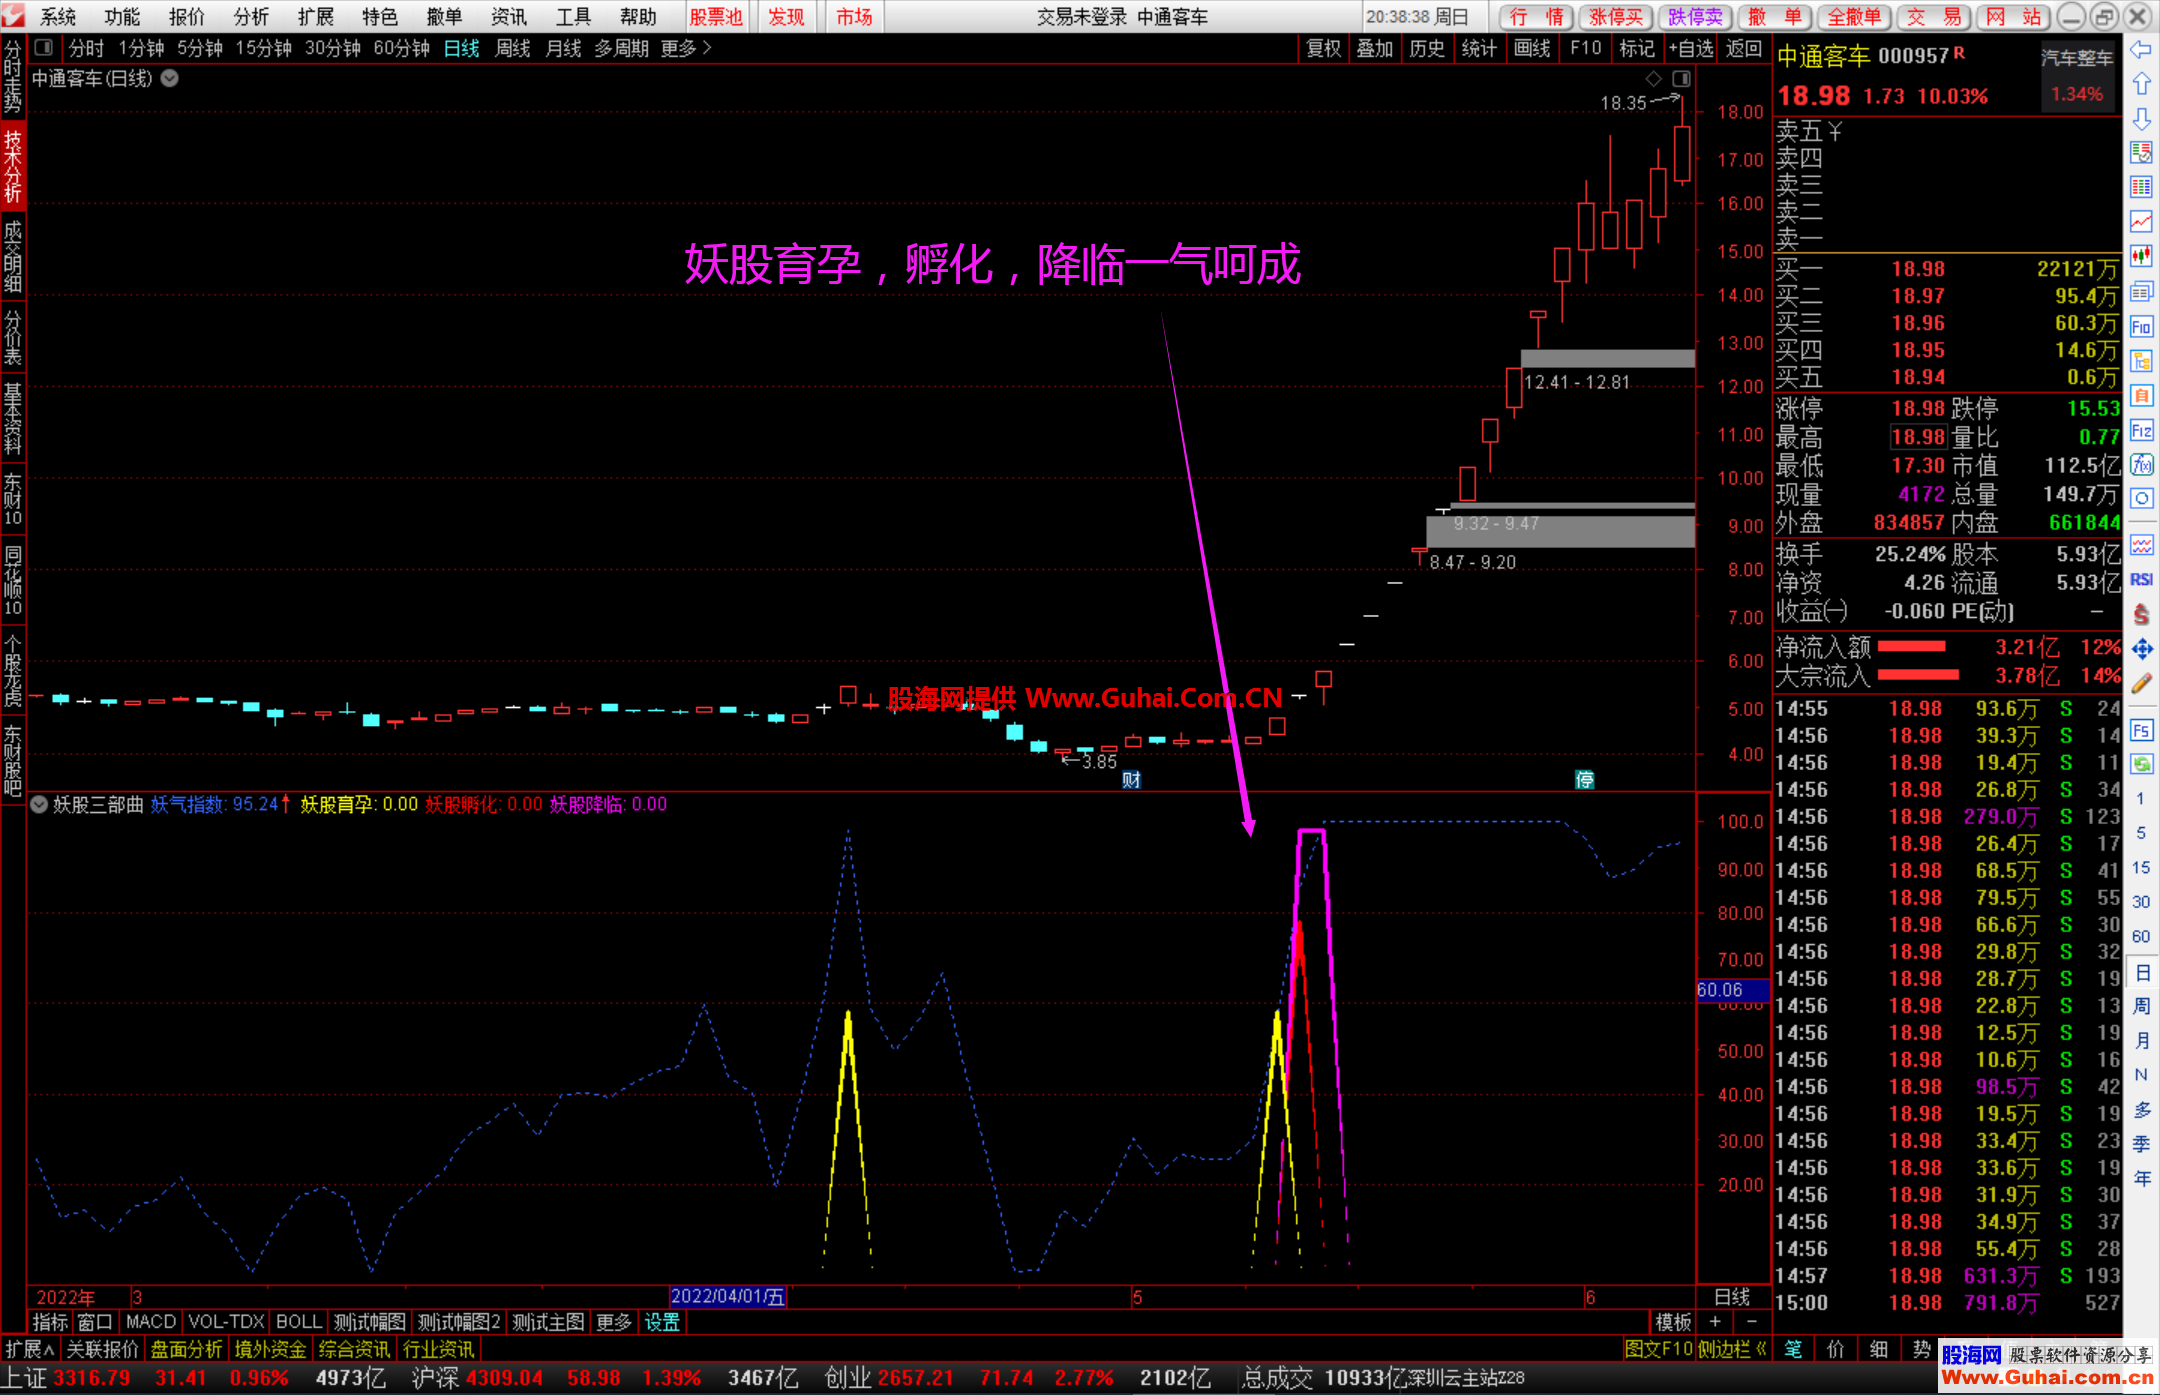Collapse the 妖股三部曲 indicator panel arrow

tap(39, 804)
